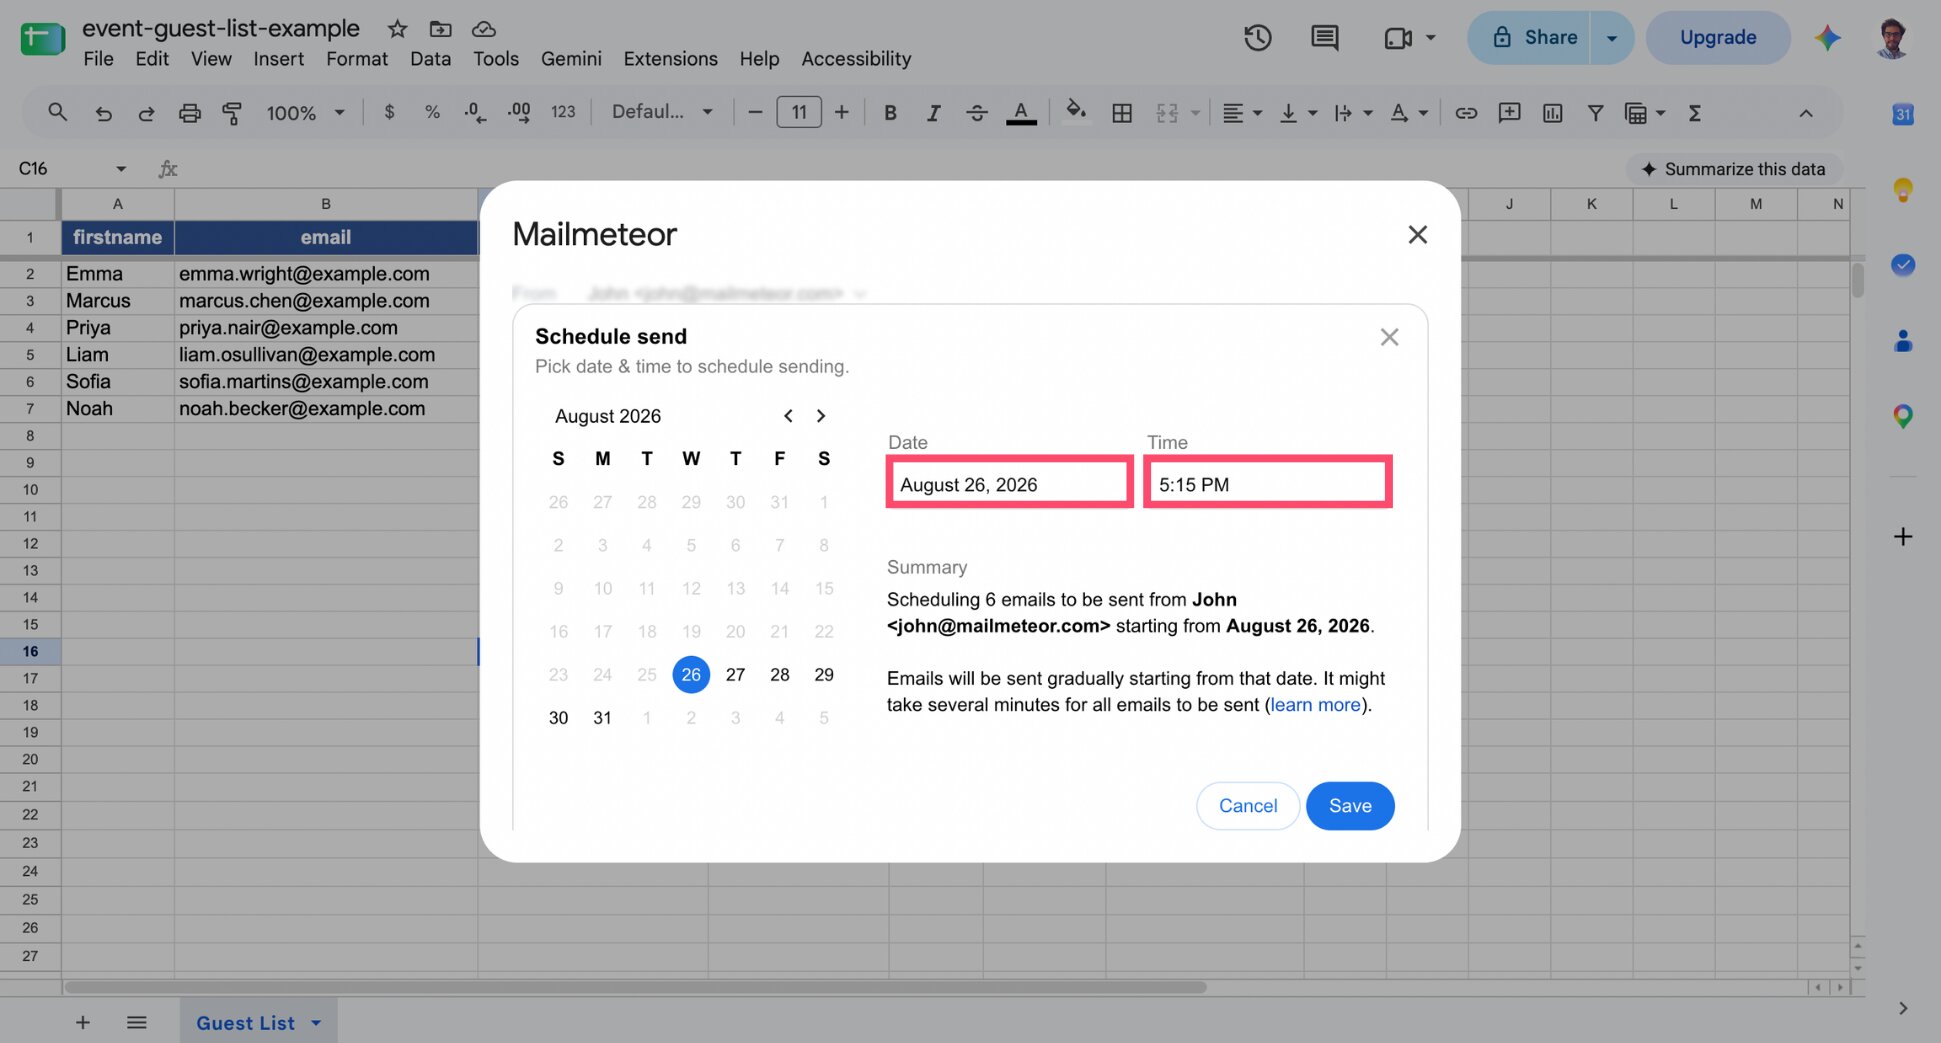Show all comments panel
The height and width of the screenshot is (1043, 1941).
pos(1325,38)
